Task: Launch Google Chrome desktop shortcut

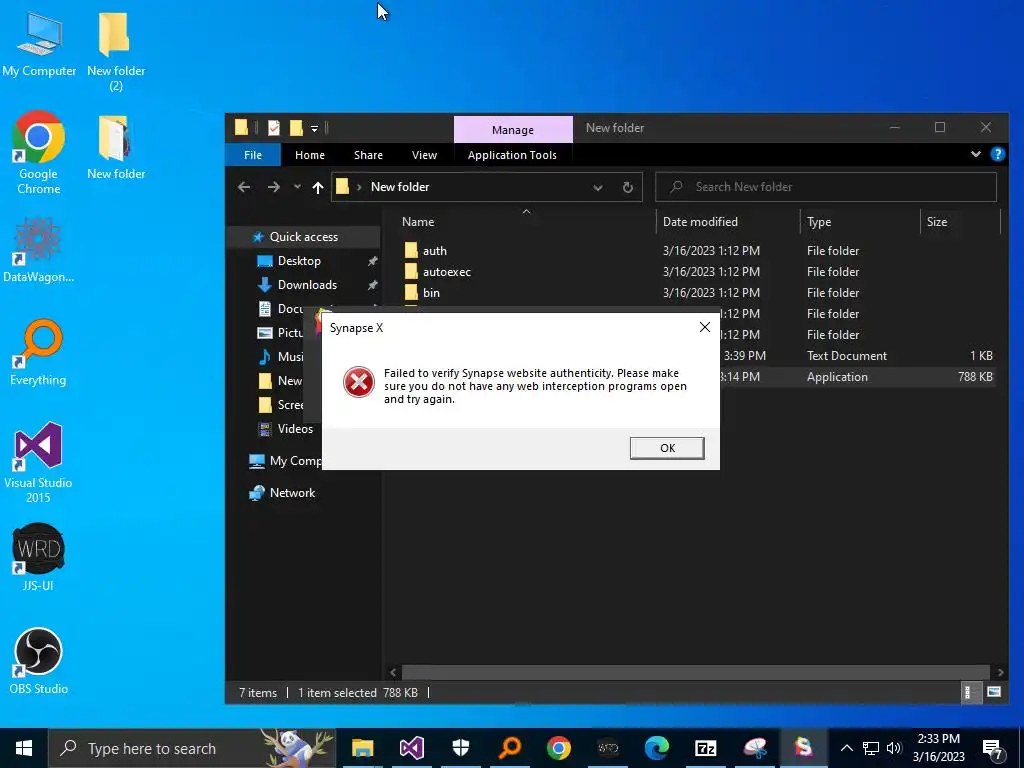Action: point(39,153)
